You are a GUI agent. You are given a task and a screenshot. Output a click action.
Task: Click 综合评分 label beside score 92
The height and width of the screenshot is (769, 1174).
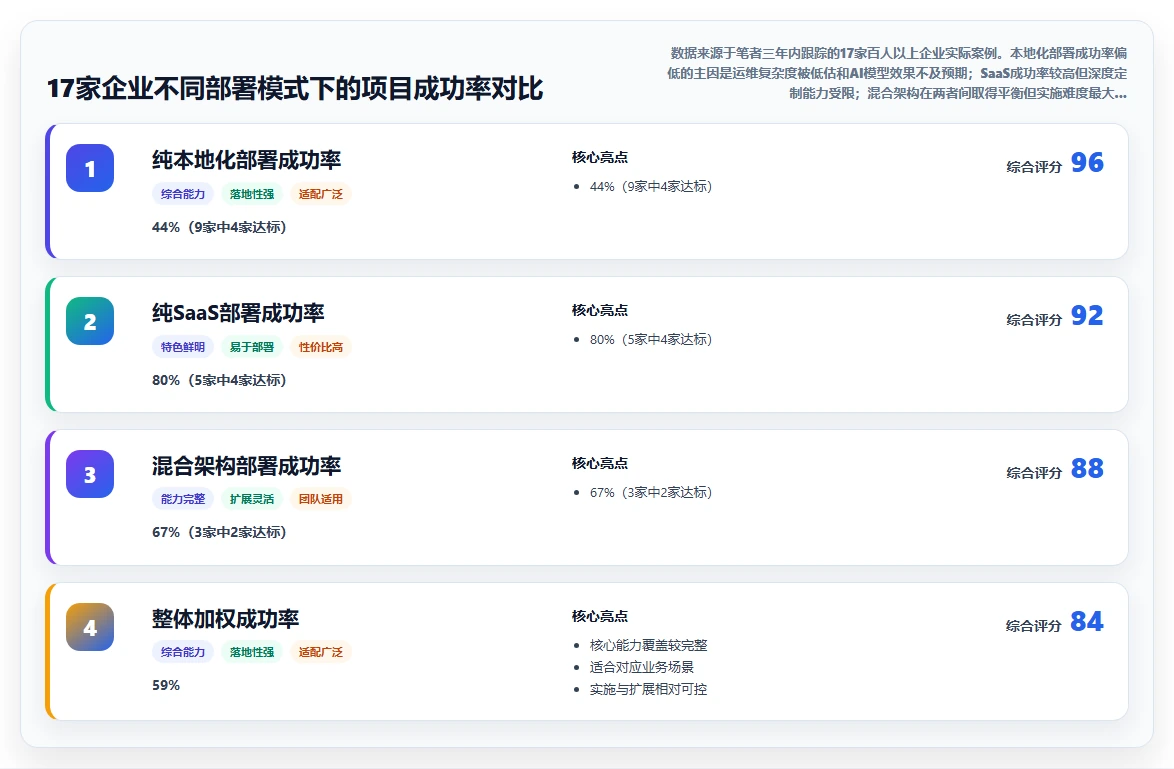tap(1034, 320)
